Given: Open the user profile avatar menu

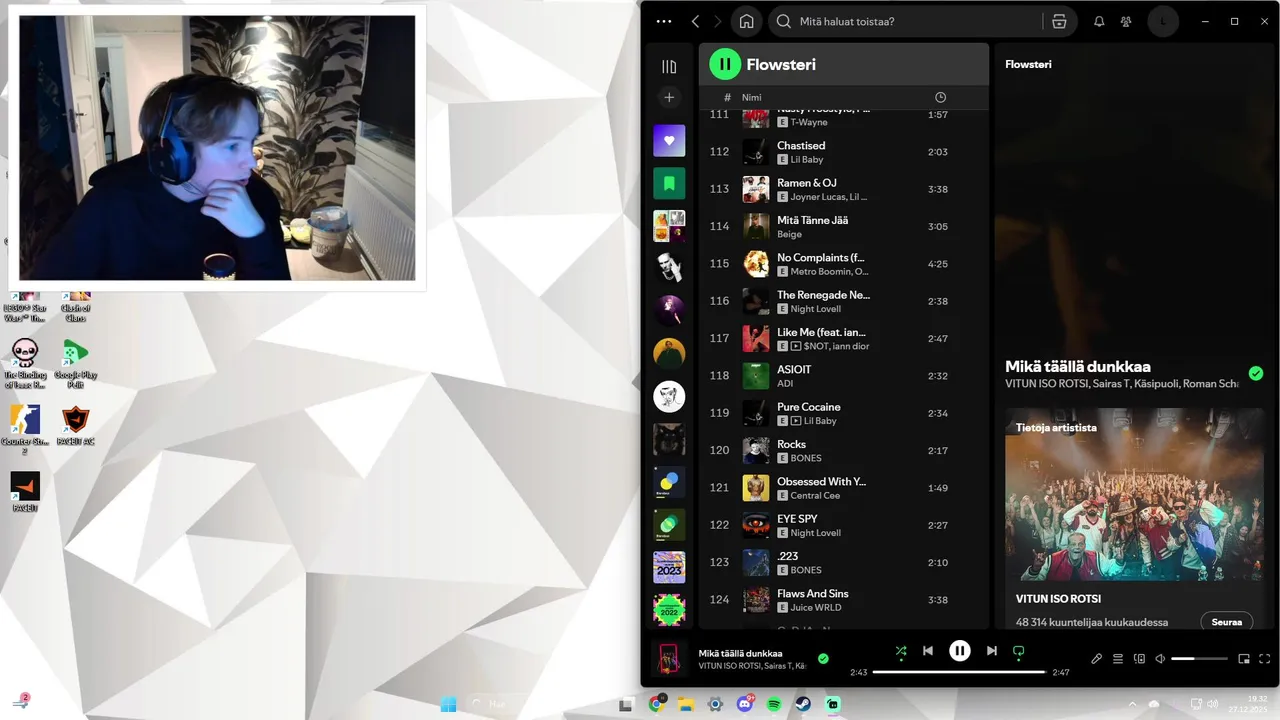Looking at the screenshot, I should (1163, 21).
